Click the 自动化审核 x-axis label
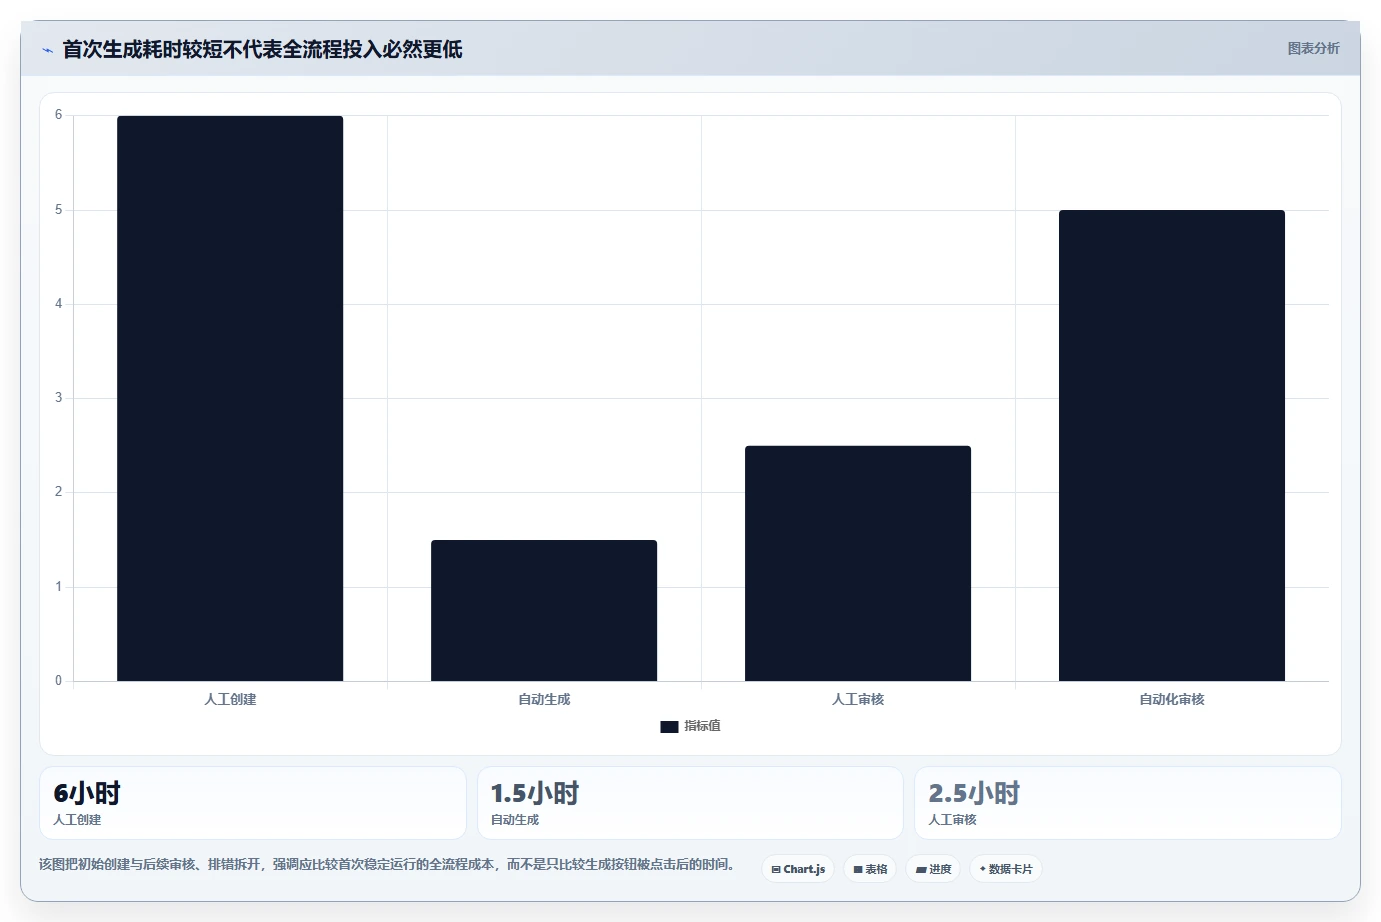 pyautogui.click(x=1172, y=699)
